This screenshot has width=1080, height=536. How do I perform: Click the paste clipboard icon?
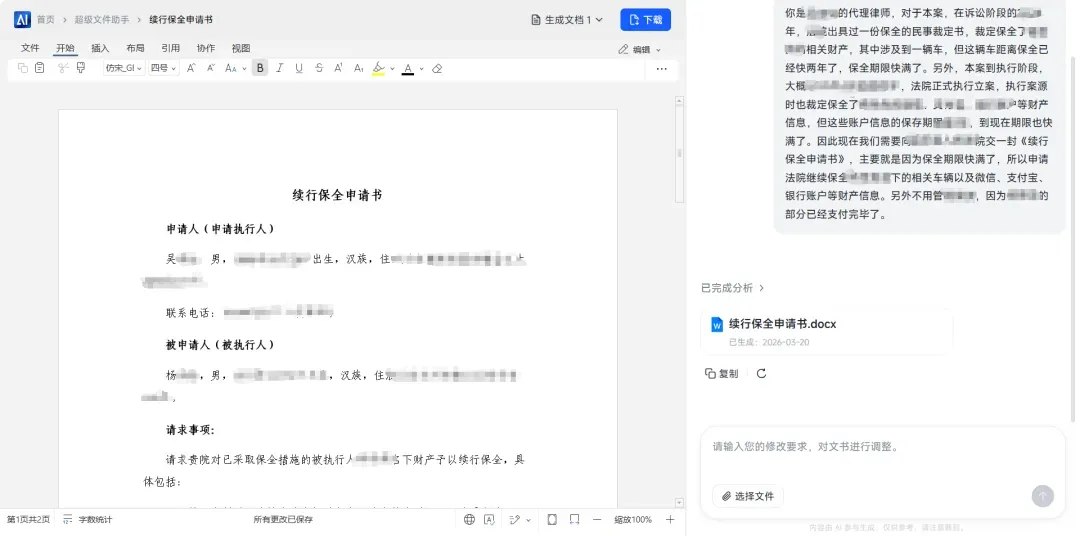(x=39, y=68)
